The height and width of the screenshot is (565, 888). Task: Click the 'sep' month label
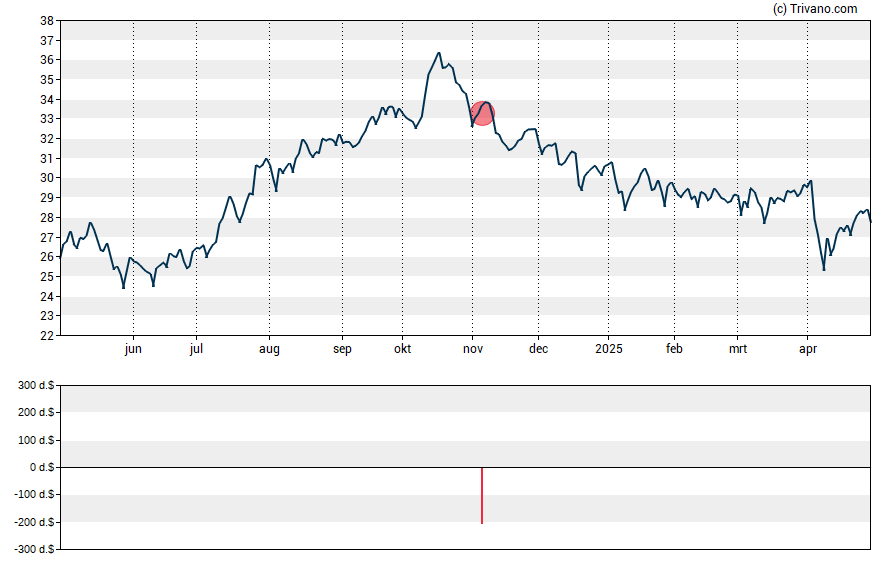[342, 349]
